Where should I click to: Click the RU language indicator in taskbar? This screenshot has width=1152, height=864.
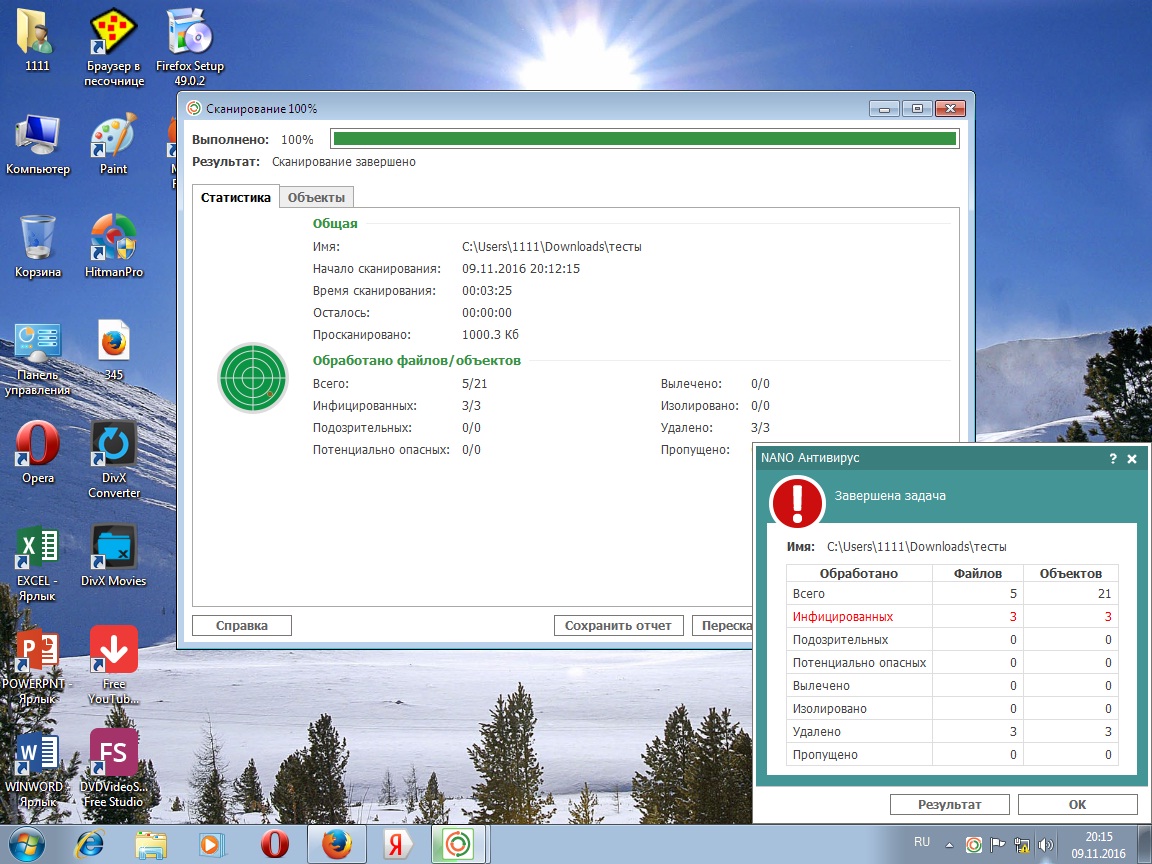point(922,842)
